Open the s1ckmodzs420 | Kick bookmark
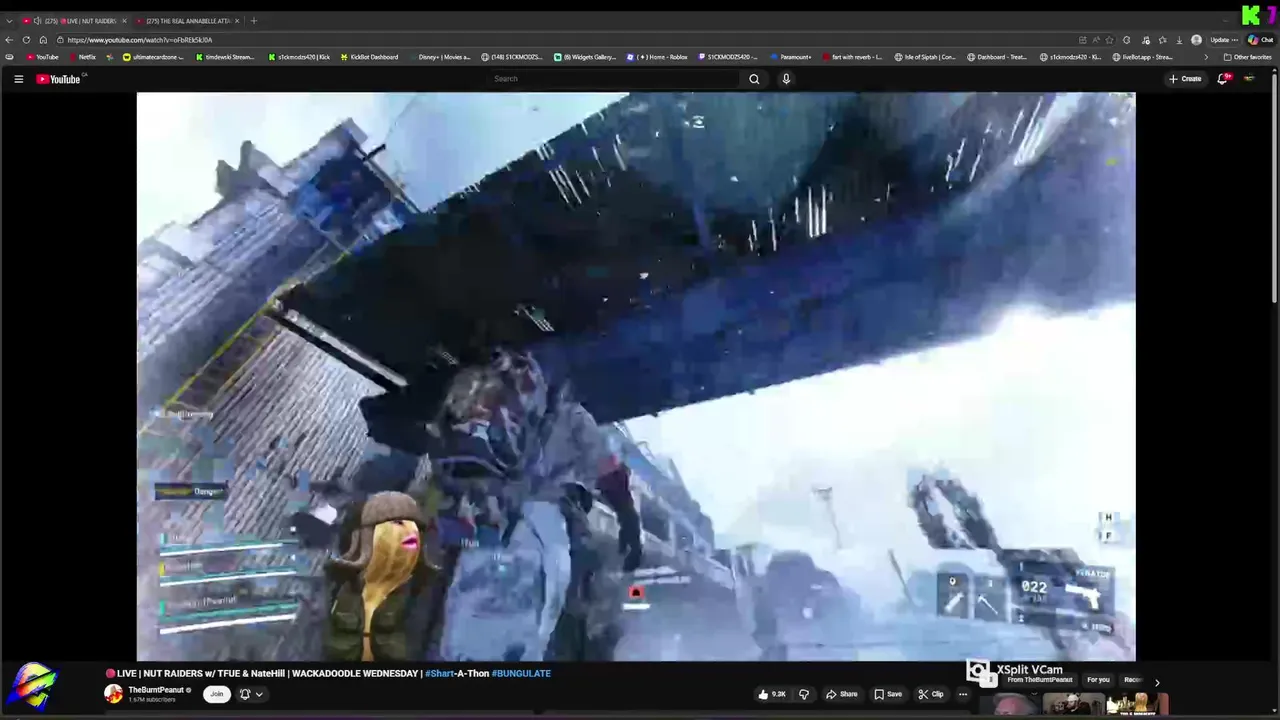Viewport: 1280px width, 720px height. (x=299, y=57)
